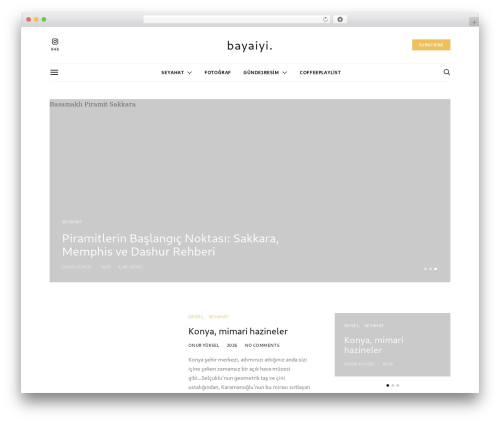Expand the Gündebiresim menu chevron
The height and width of the screenshot is (423, 500).
[x=284, y=73]
